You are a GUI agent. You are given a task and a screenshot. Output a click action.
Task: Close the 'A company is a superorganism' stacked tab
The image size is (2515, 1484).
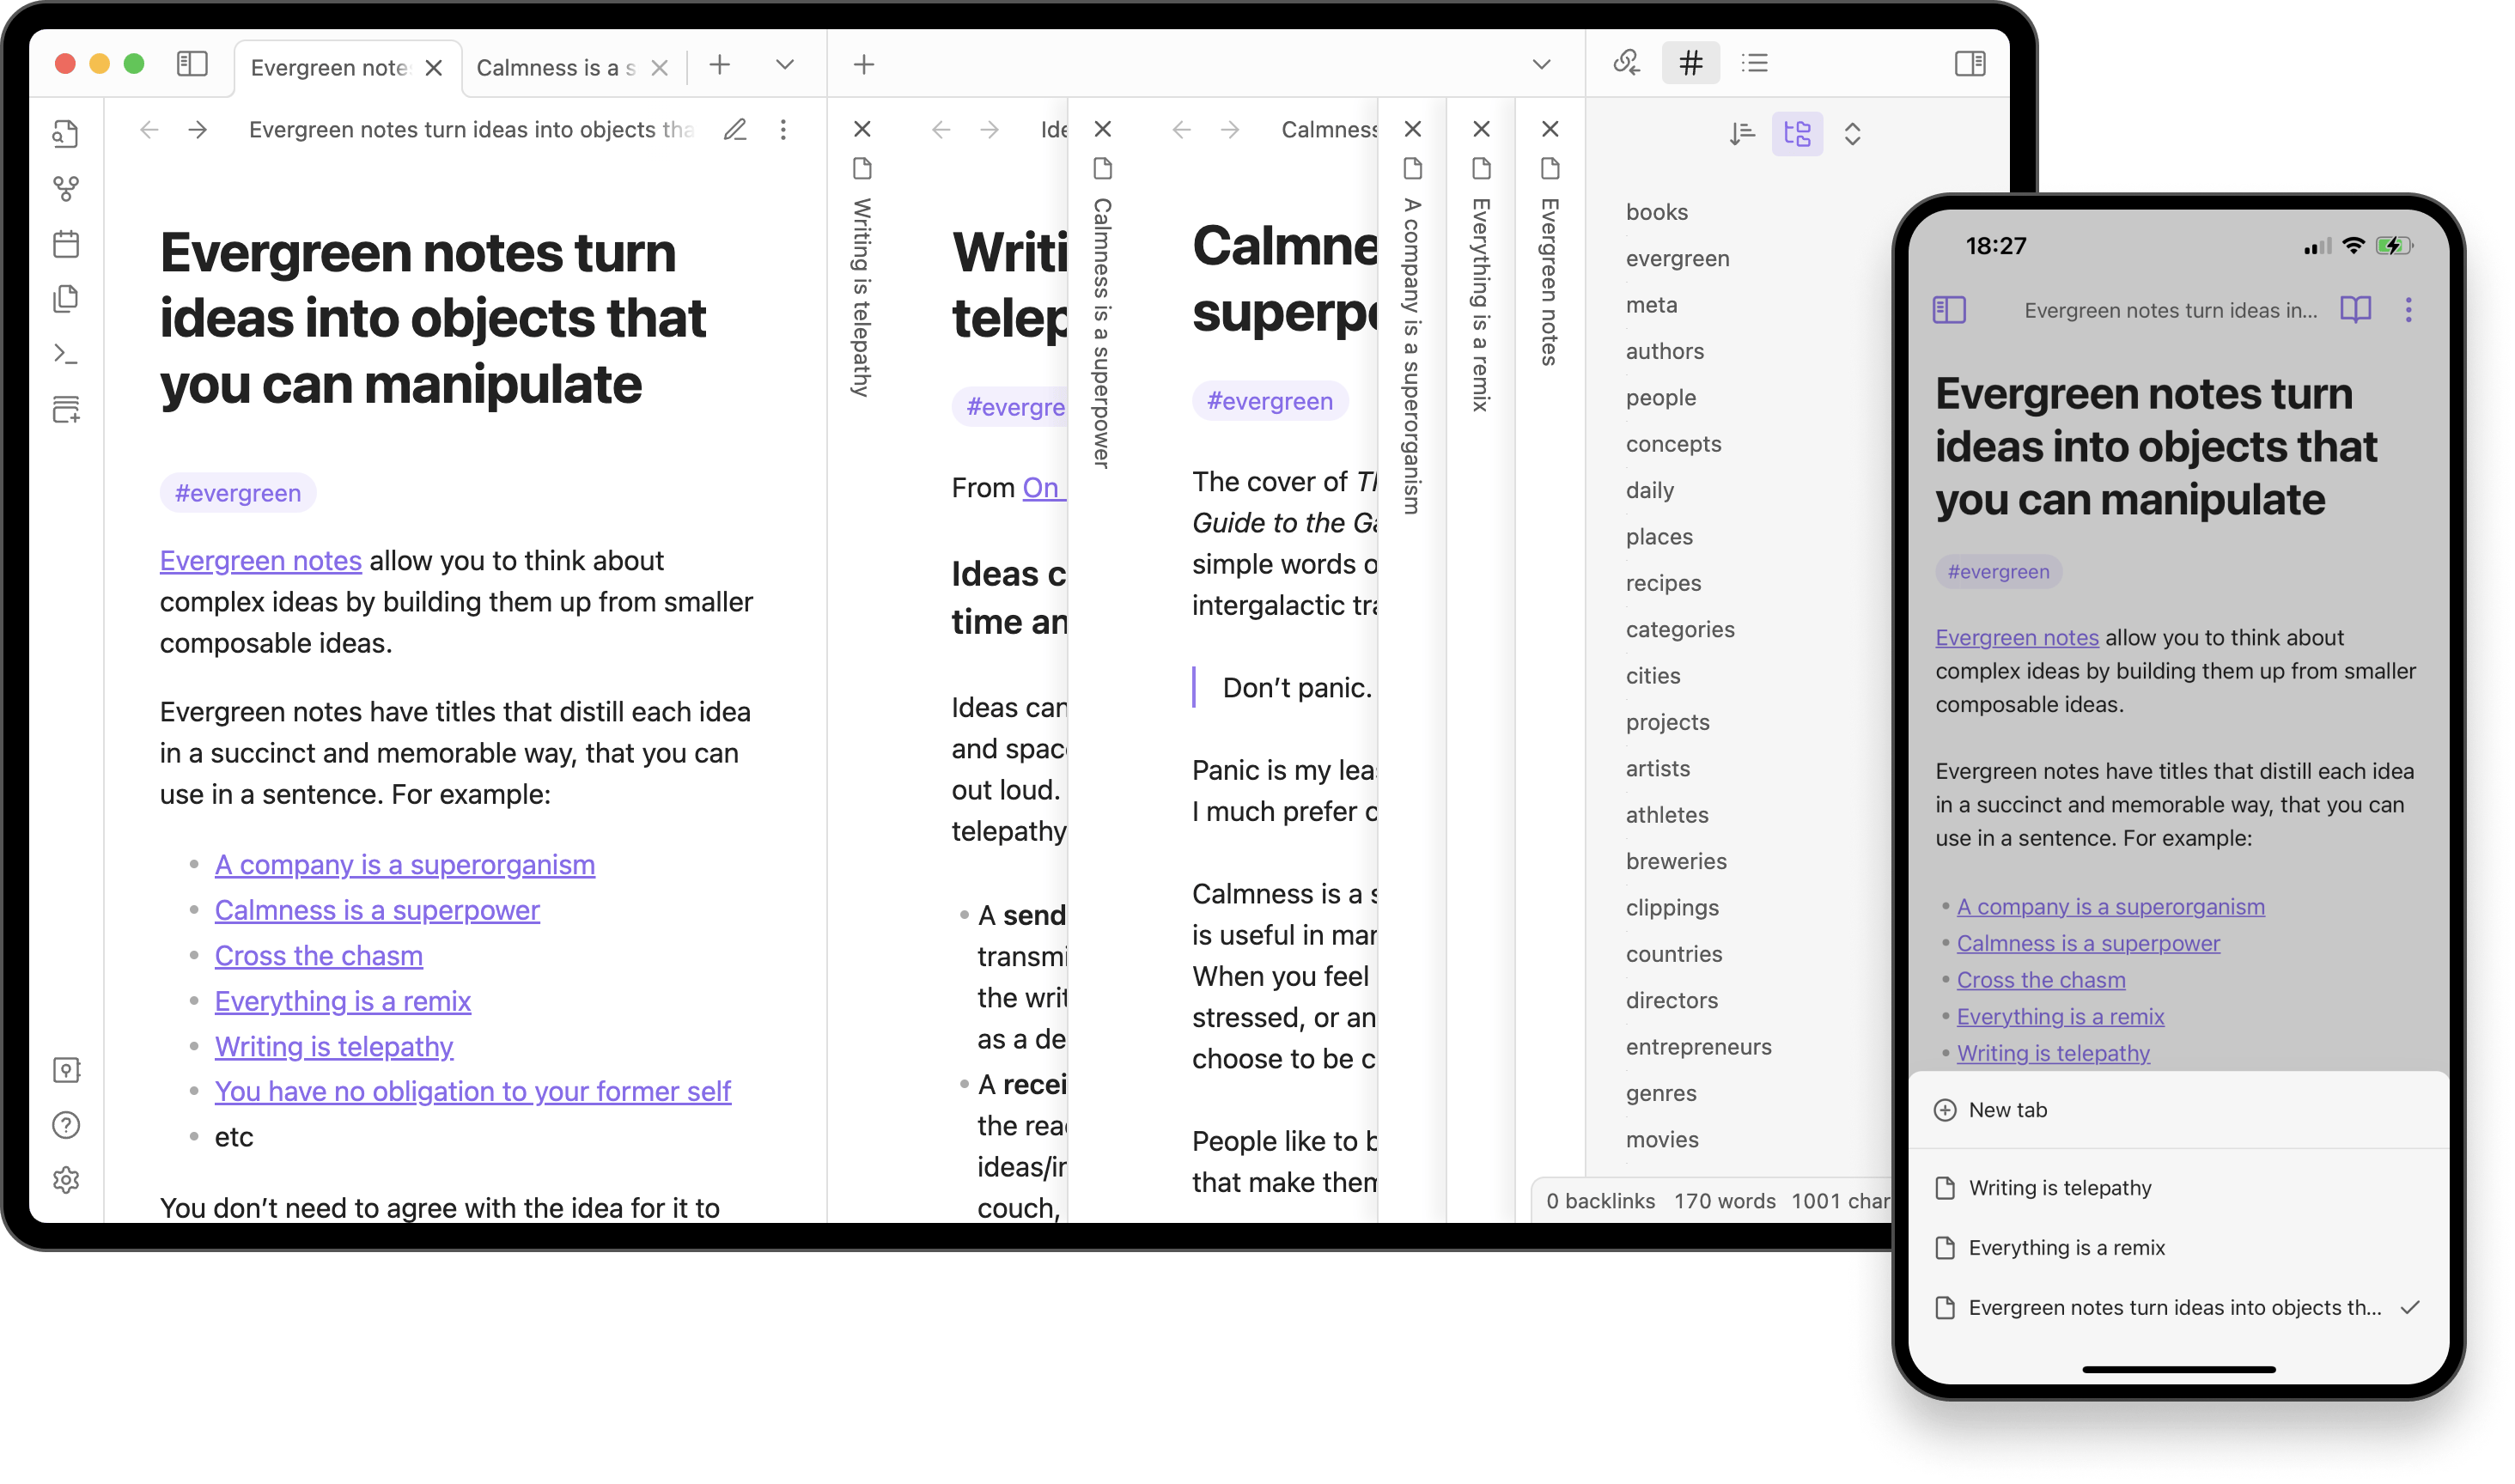pos(1413,129)
